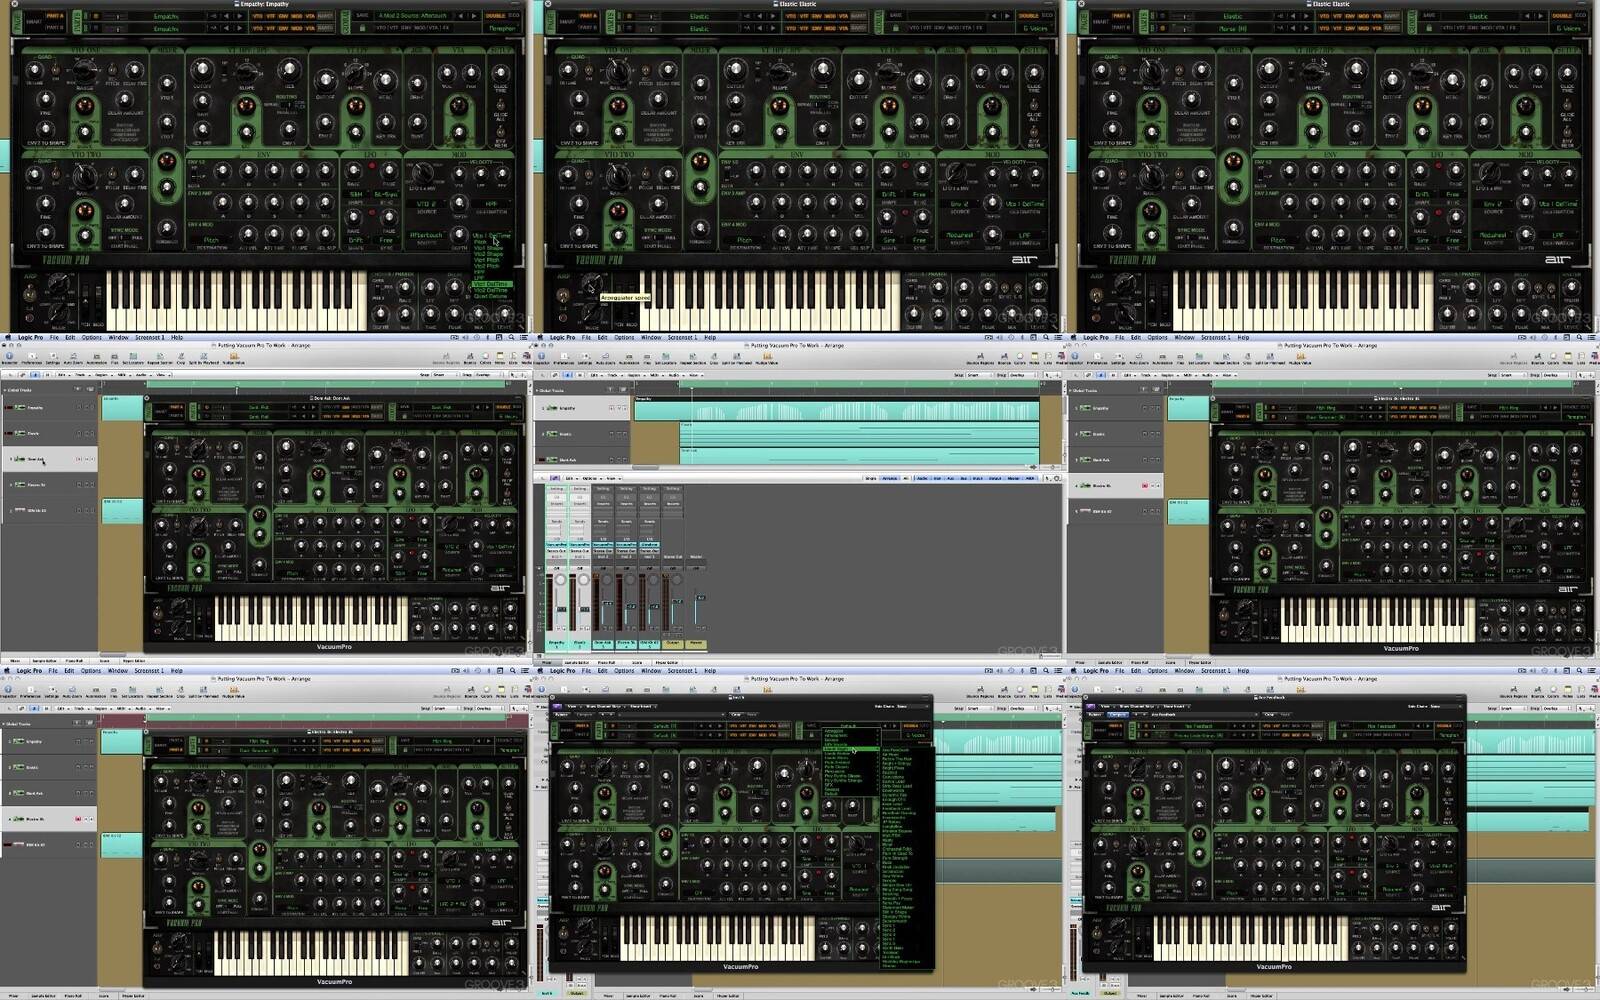Solo the Empathy track in the mixer screenshot

(x=625, y=408)
